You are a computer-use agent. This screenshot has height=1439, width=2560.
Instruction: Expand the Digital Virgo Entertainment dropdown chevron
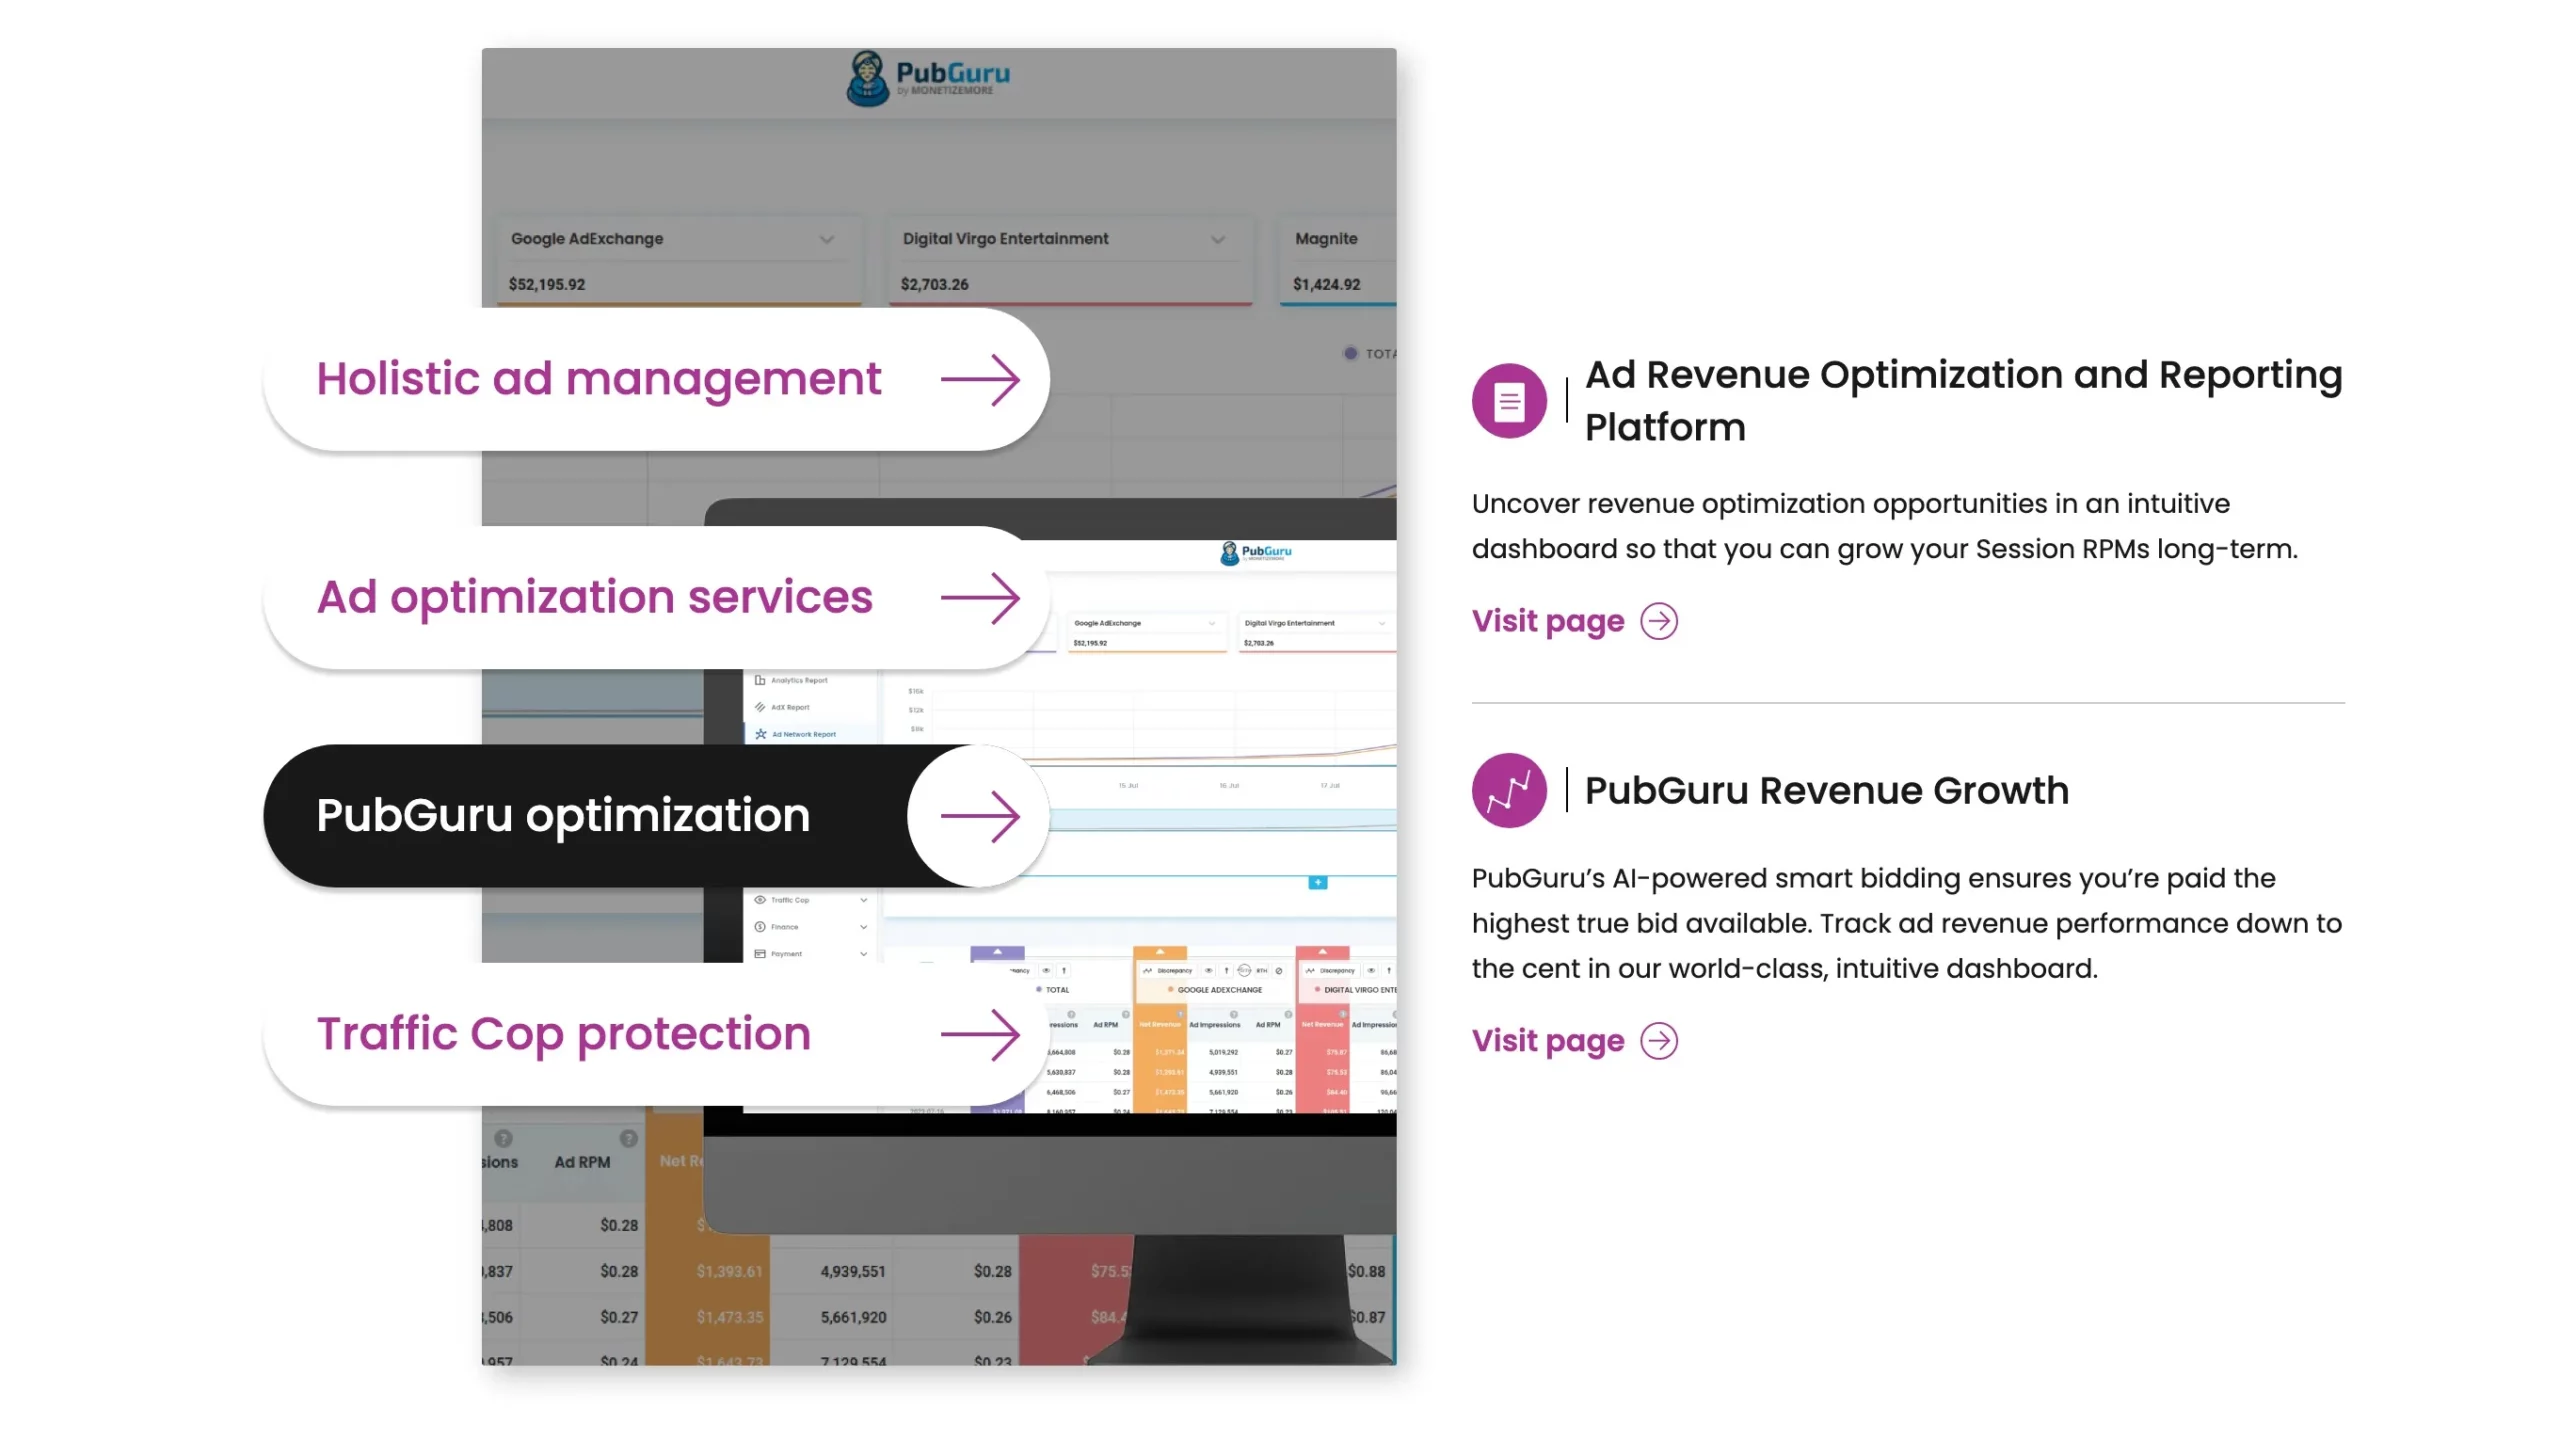[x=1217, y=239]
